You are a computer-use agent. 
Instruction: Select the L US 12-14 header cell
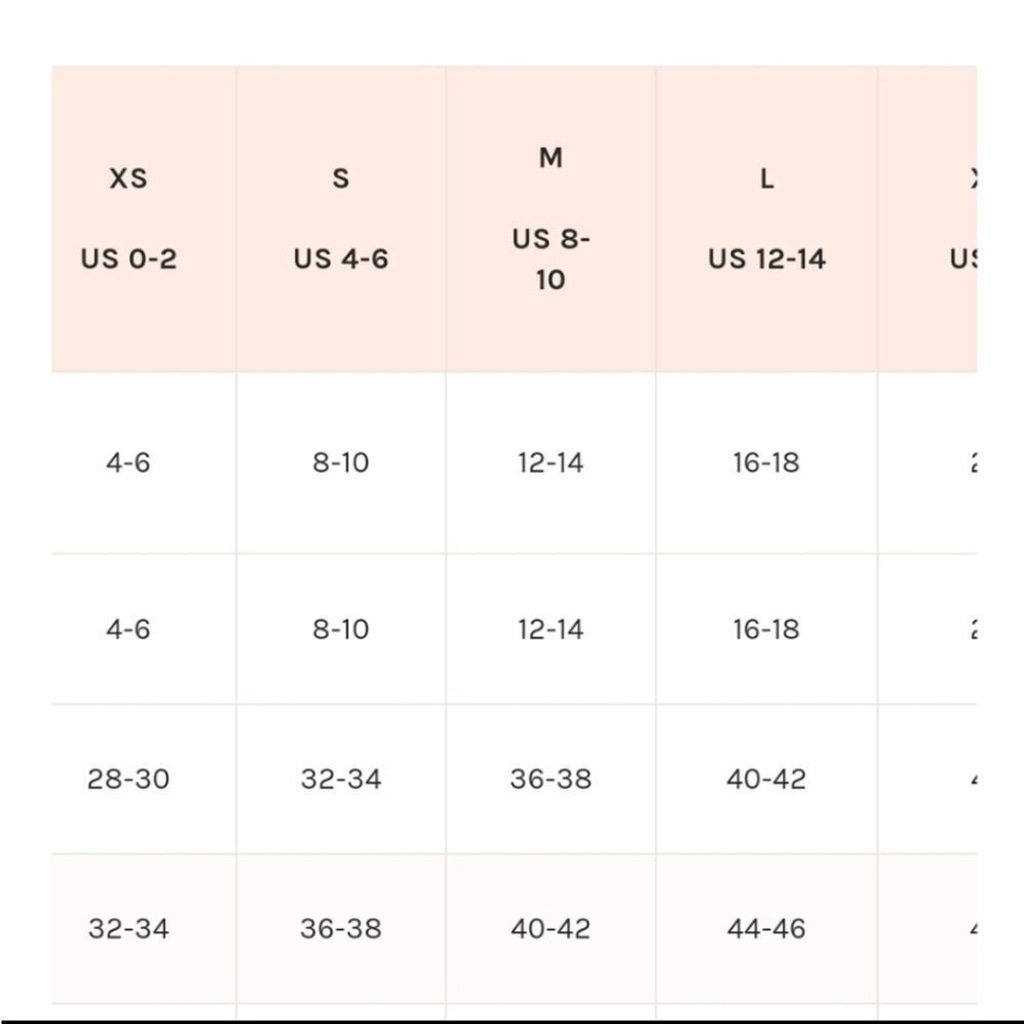(767, 219)
